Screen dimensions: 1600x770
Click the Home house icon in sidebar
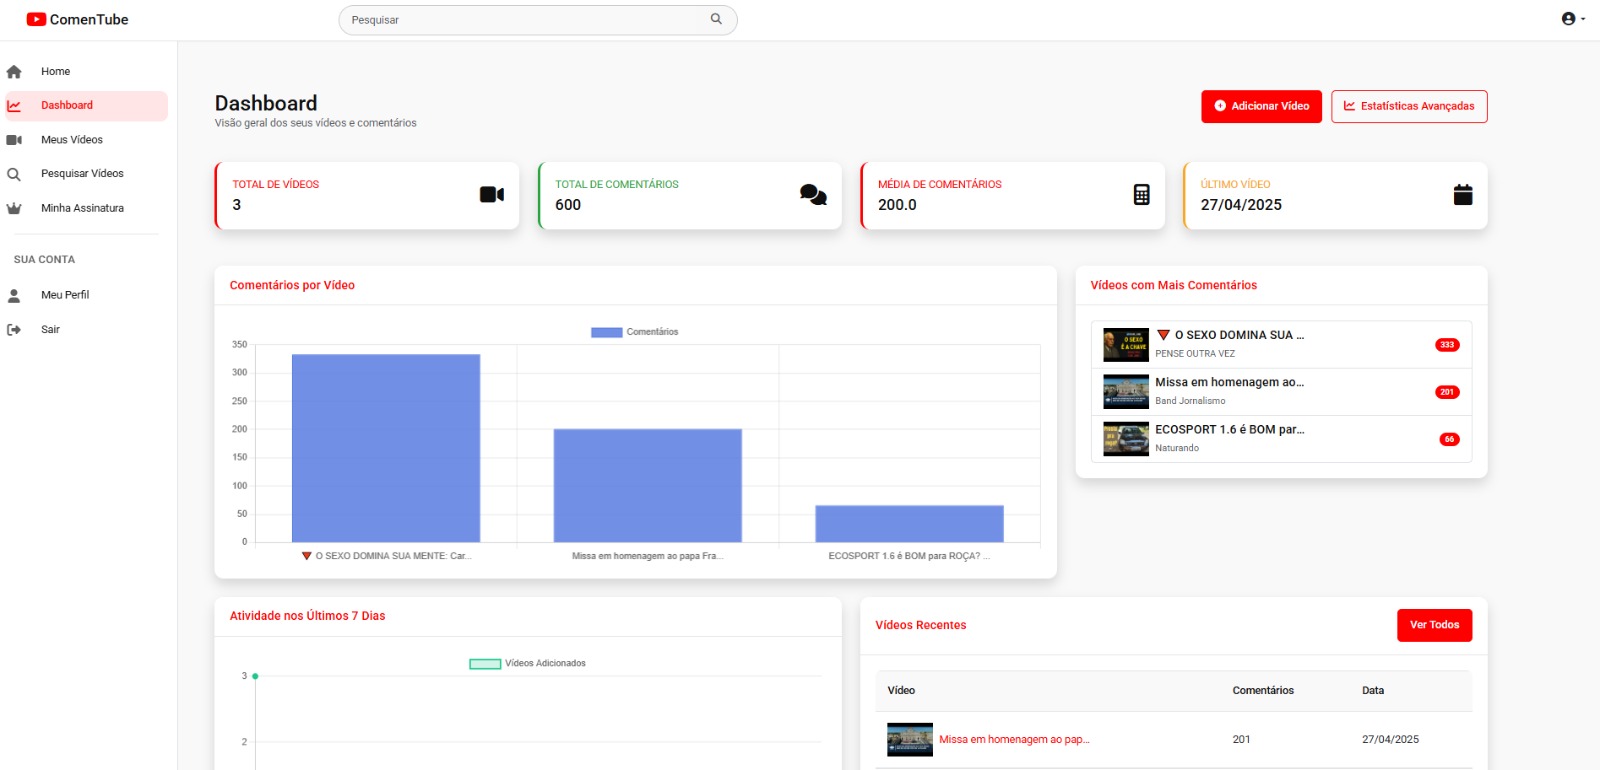click(x=14, y=72)
